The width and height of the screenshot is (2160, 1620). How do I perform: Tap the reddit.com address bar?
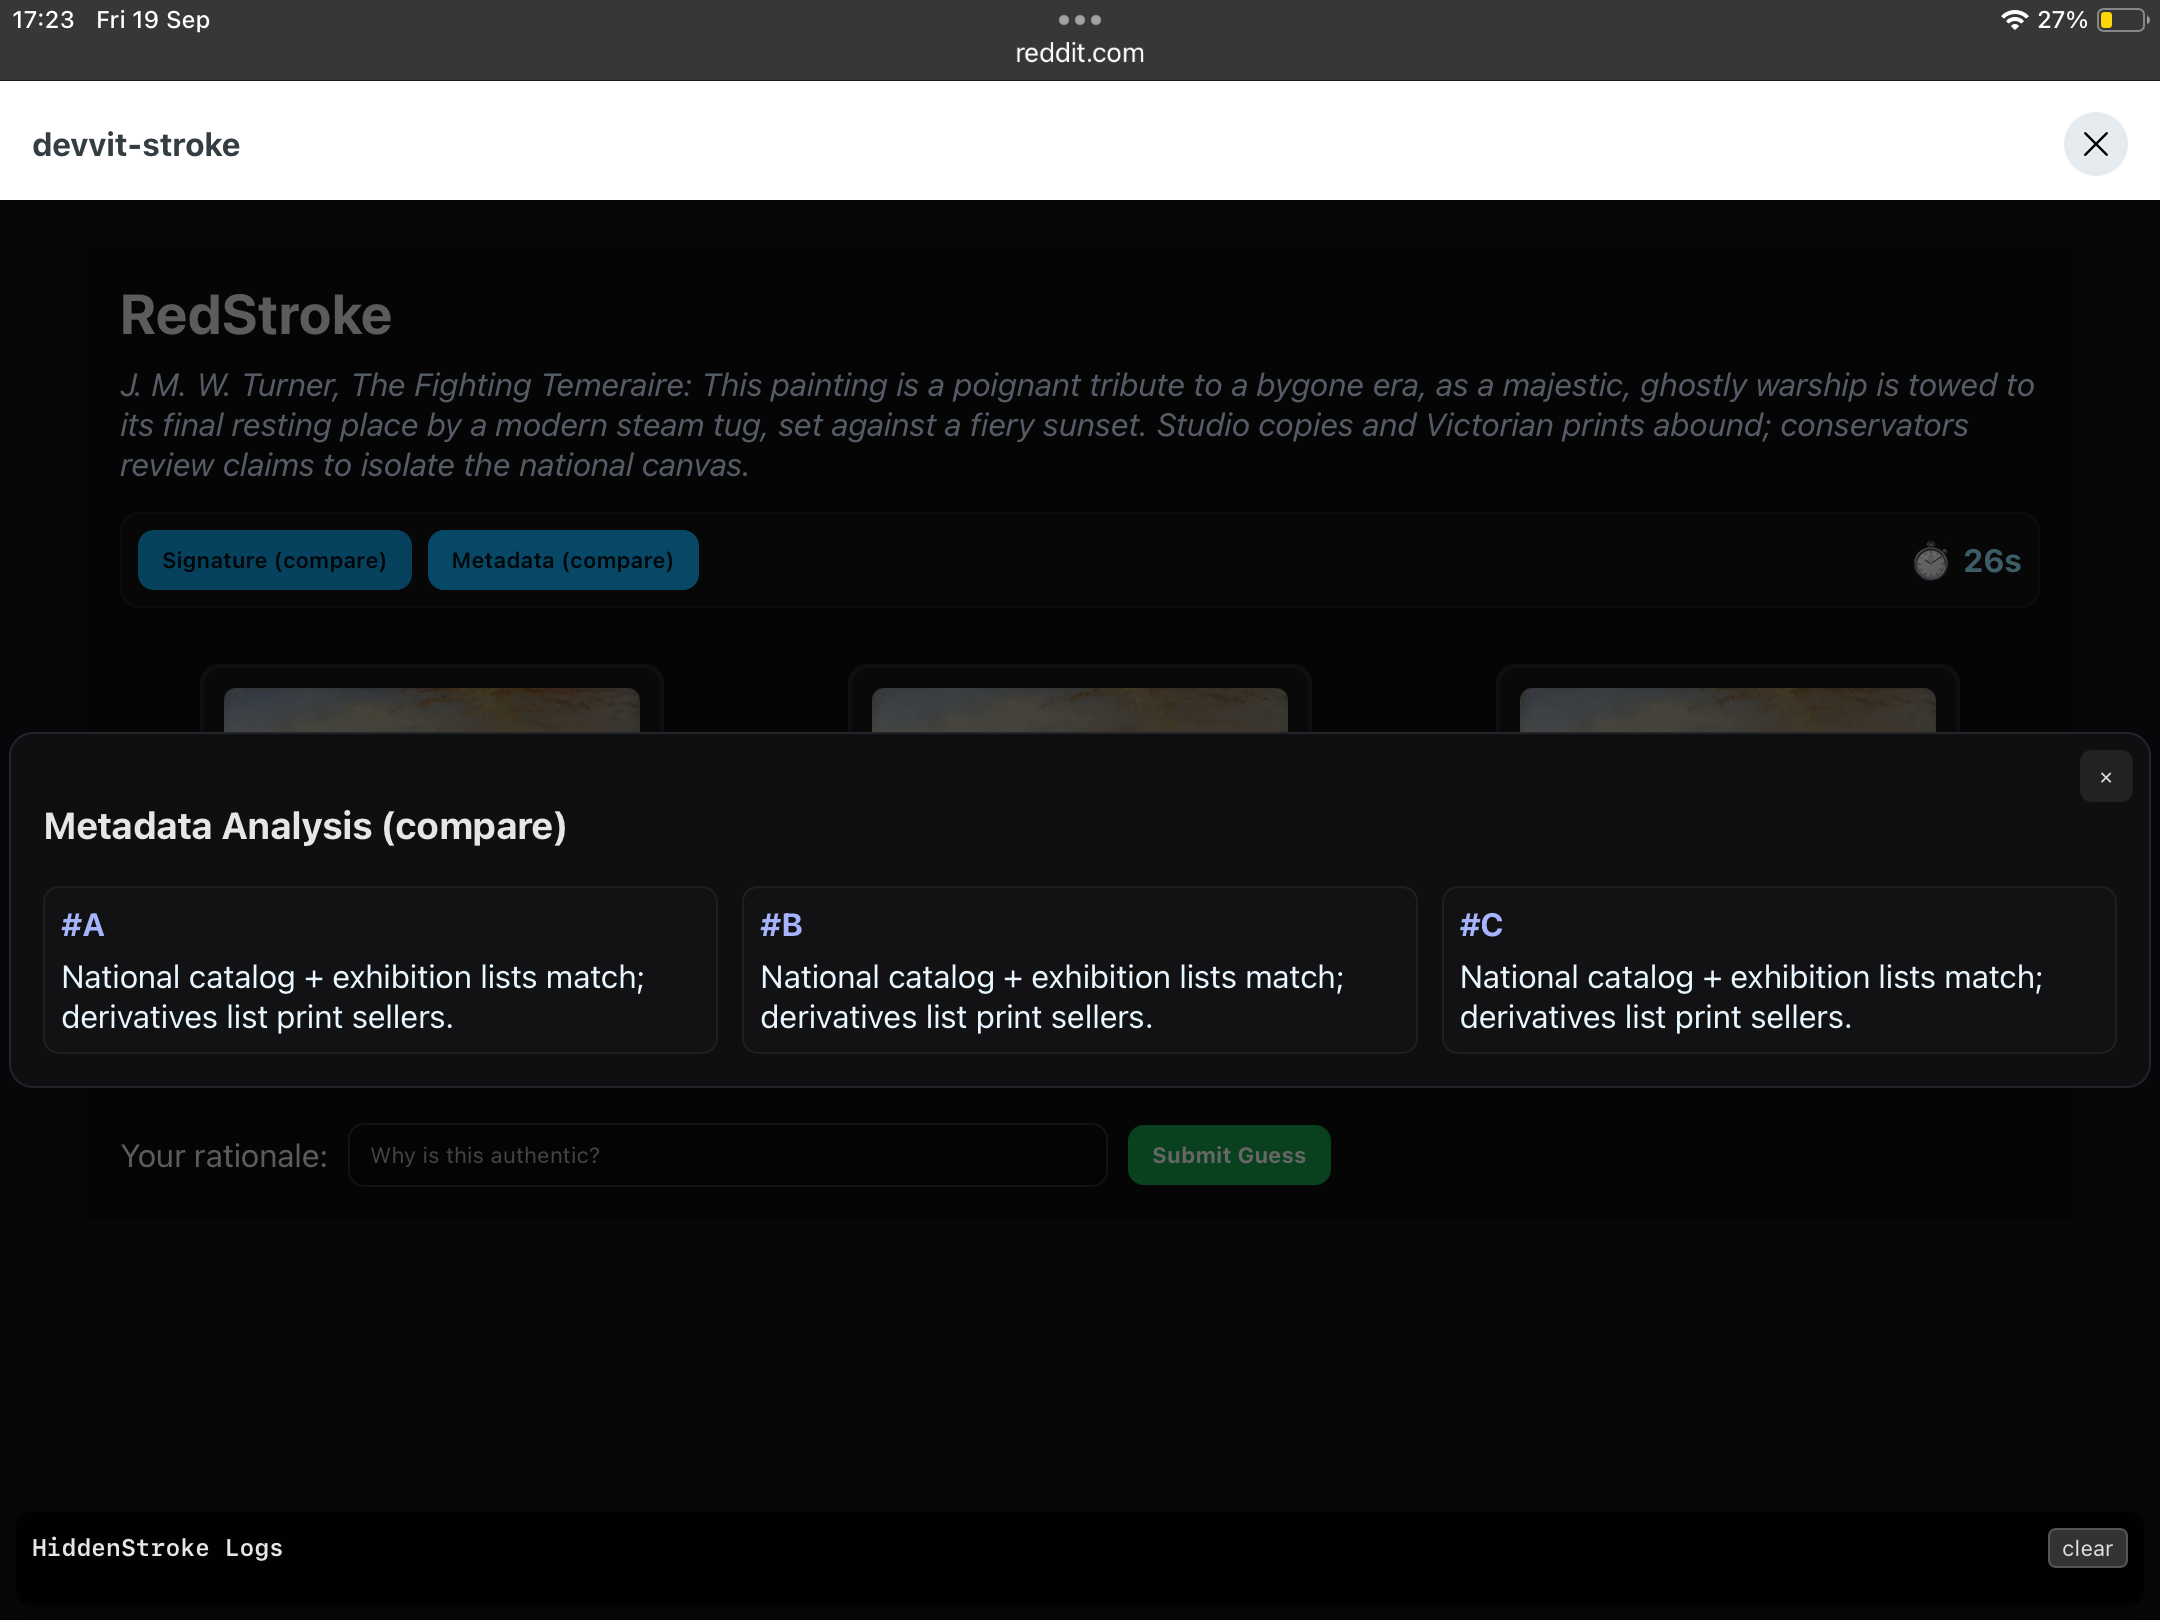click(1079, 53)
